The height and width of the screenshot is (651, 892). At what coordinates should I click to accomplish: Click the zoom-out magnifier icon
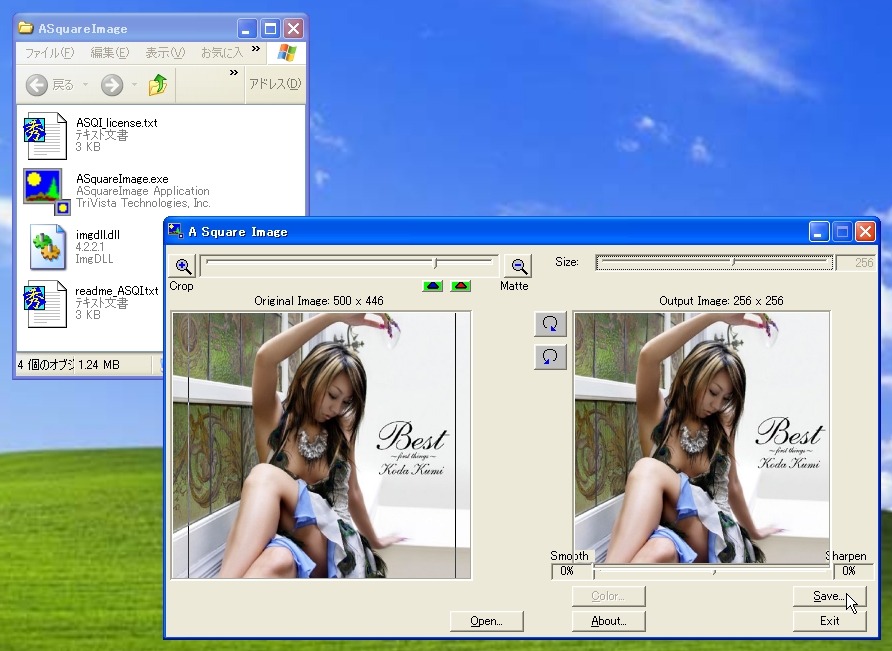coord(518,266)
